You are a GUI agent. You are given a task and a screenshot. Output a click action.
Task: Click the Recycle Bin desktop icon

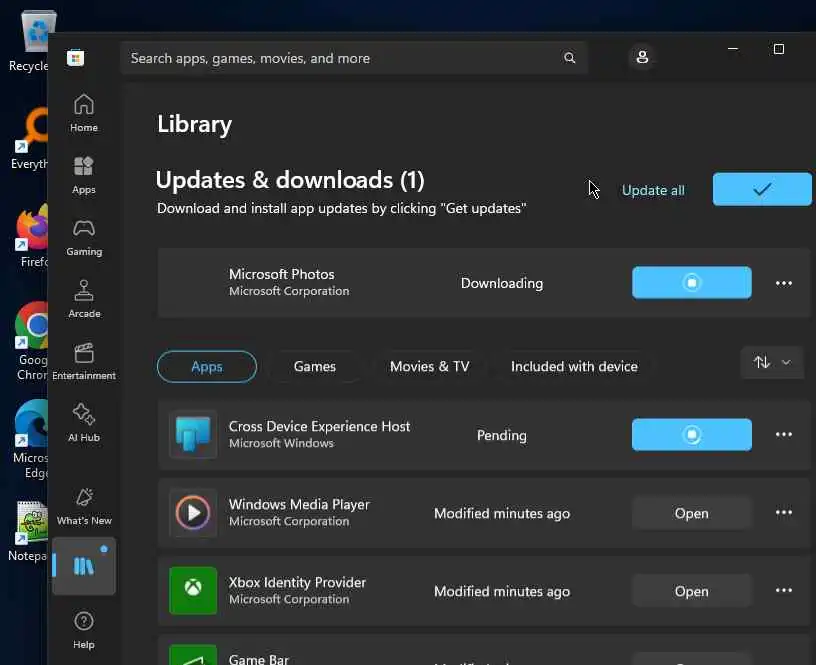(x=30, y=42)
